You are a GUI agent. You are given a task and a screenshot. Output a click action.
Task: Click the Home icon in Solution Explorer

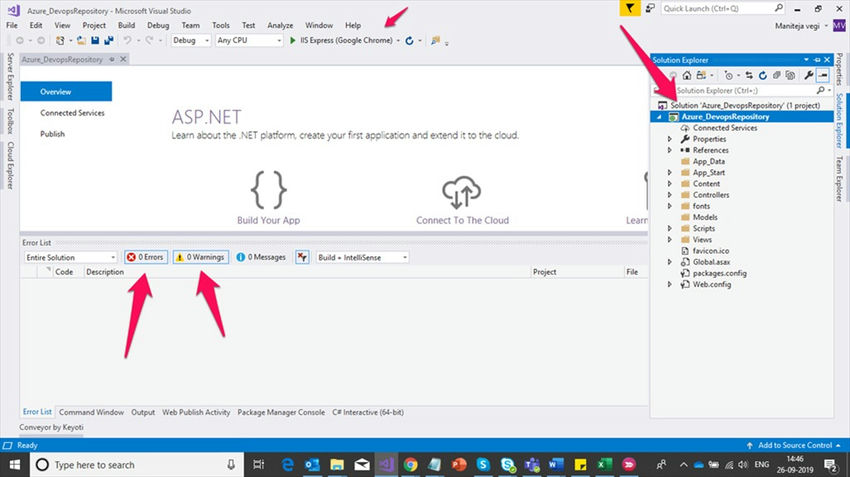(687, 75)
